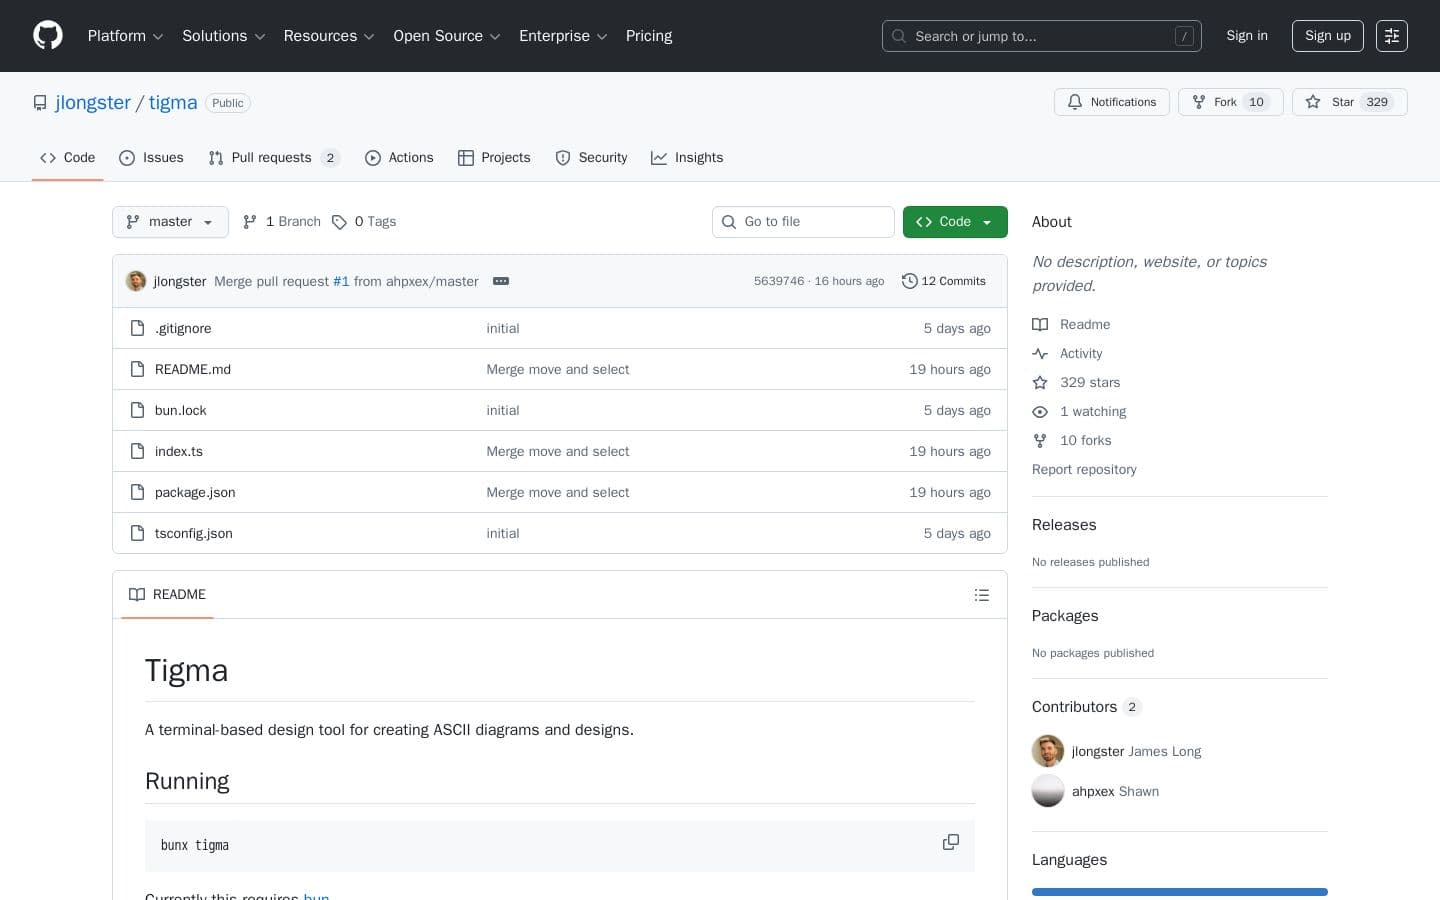This screenshot has width=1440, height=900.
Task: Expand the Resources menu
Action: coord(329,36)
